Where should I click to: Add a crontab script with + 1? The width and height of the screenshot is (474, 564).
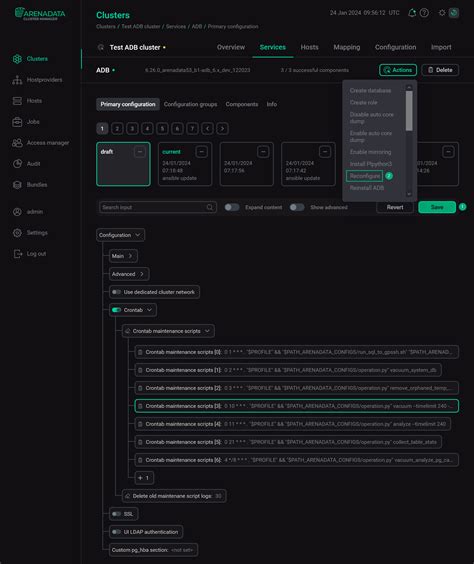click(144, 478)
